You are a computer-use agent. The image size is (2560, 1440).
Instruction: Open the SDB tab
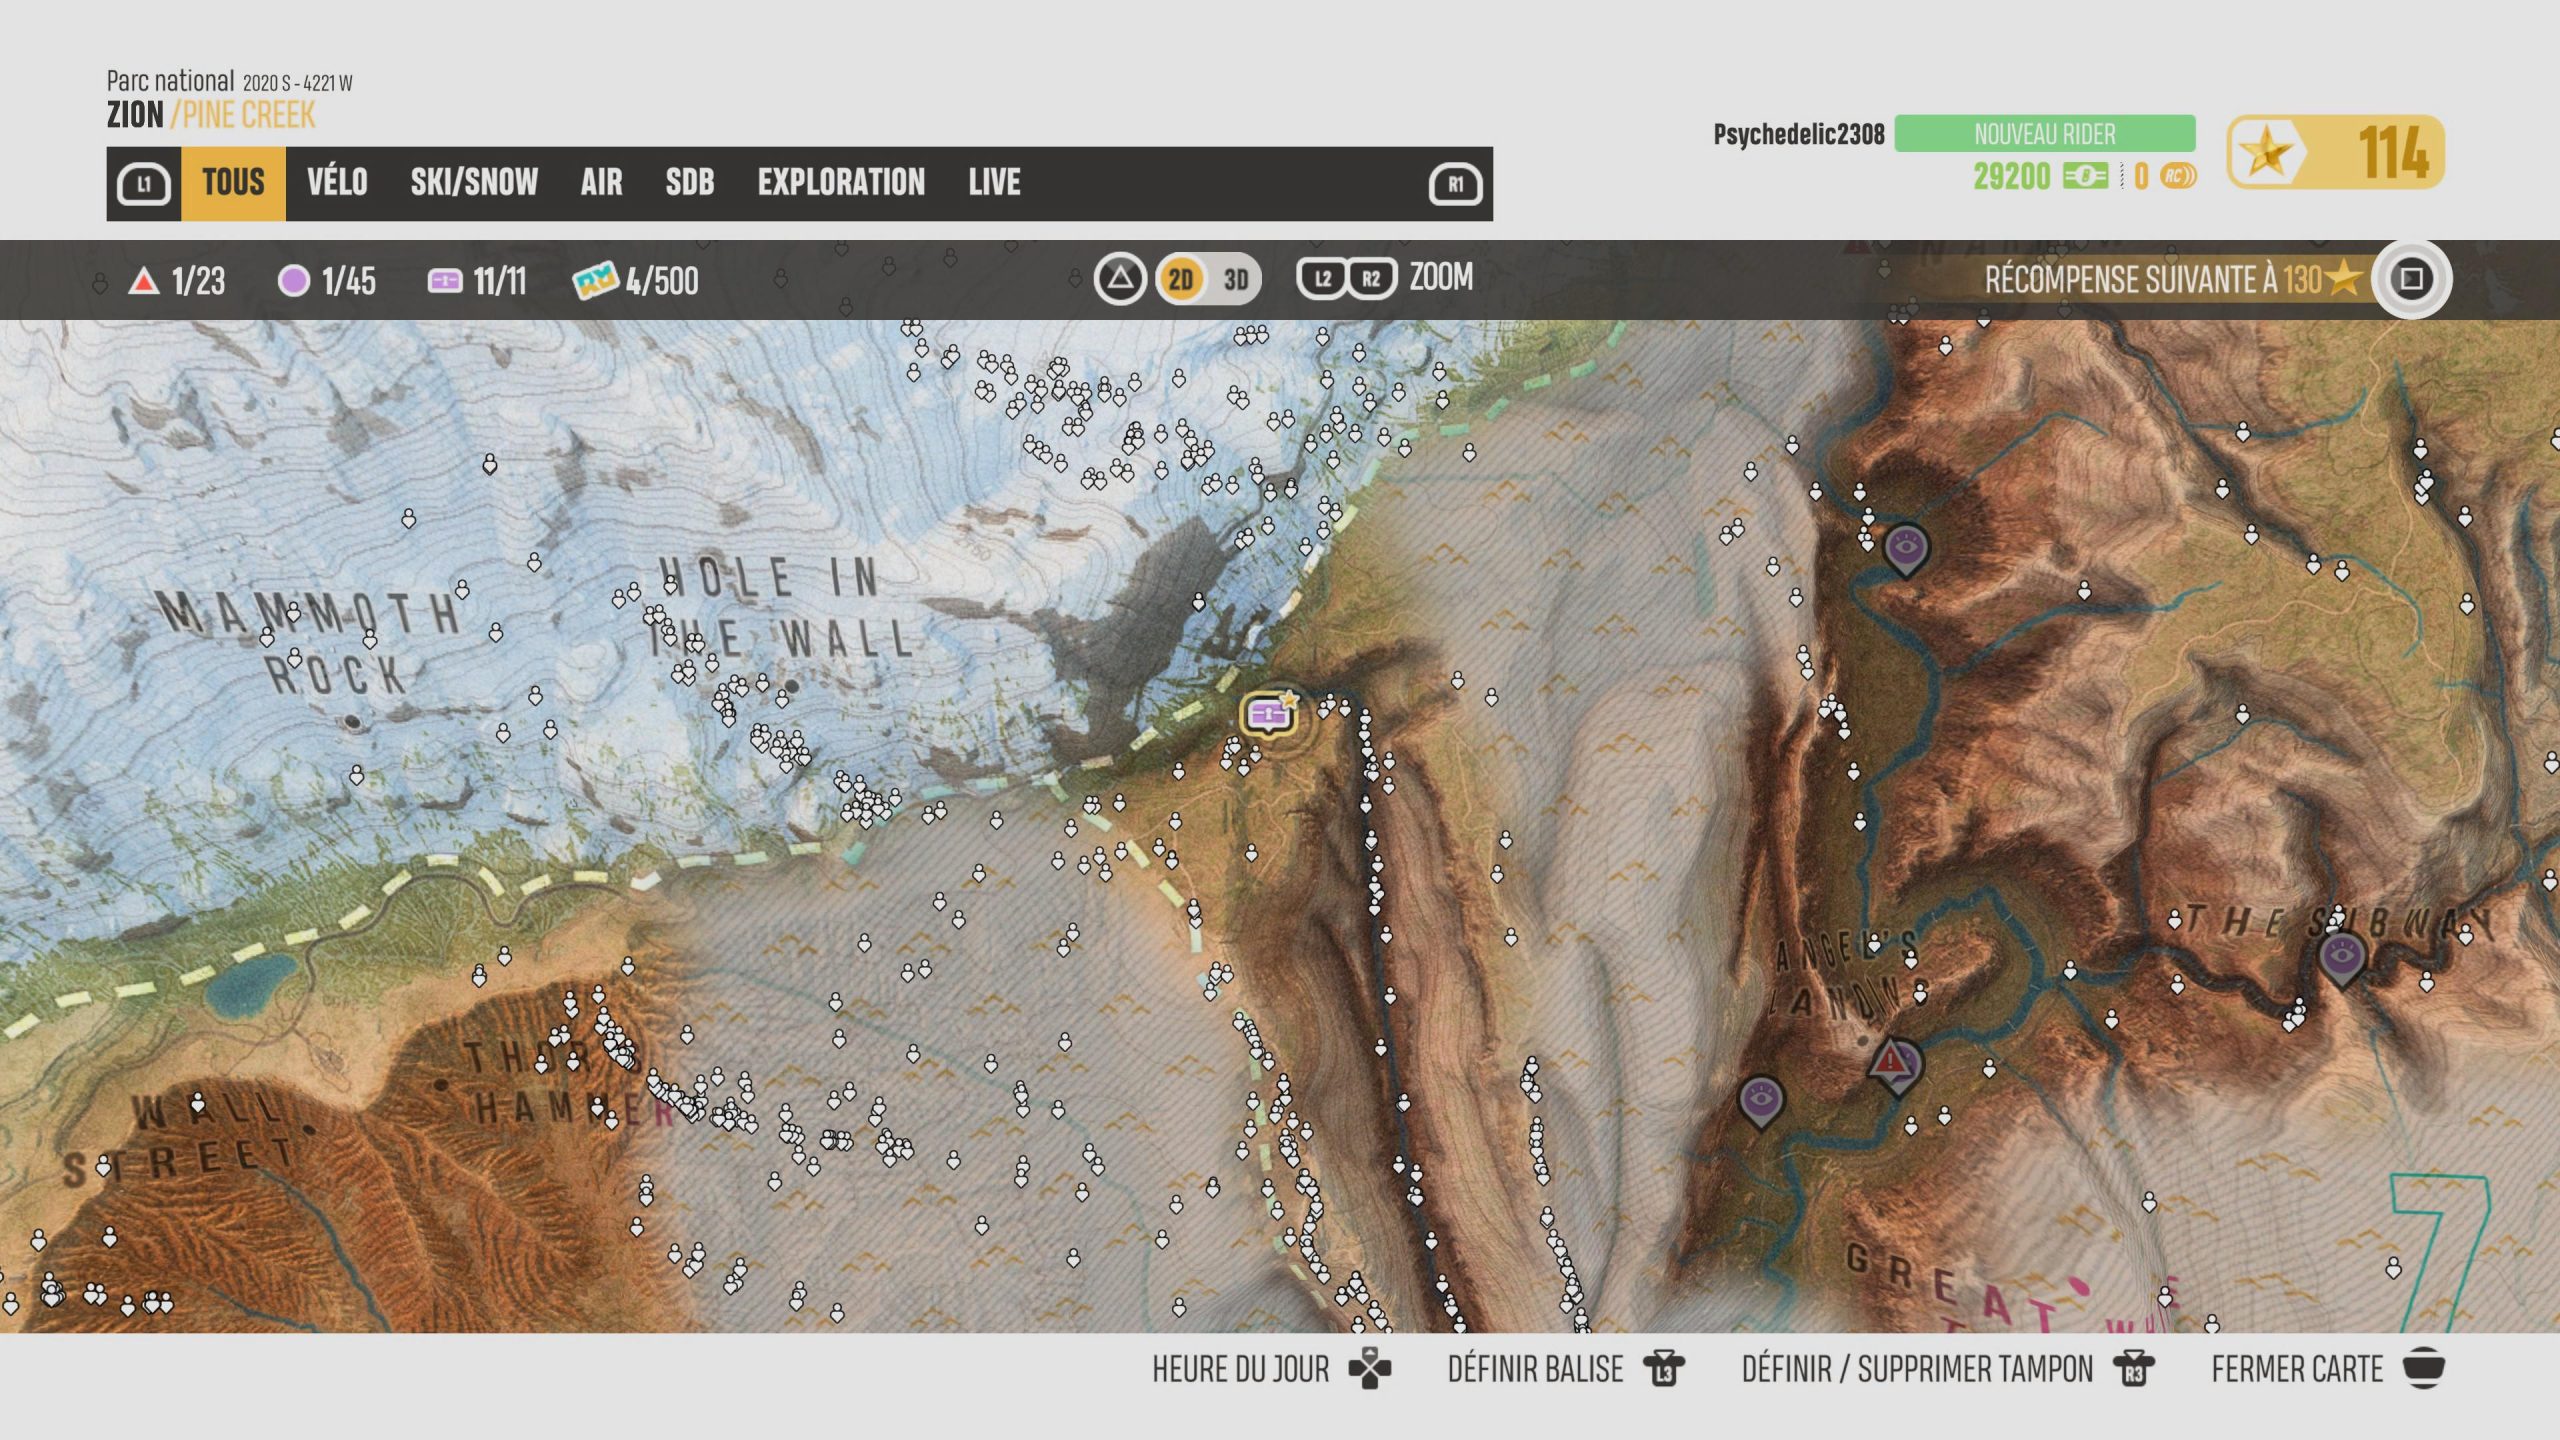[x=690, y=183]
